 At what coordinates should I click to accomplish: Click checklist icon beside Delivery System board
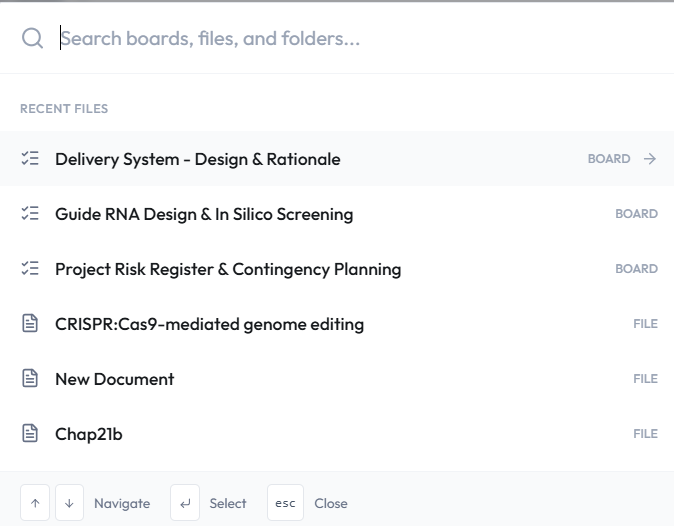[x=30, y=159]
